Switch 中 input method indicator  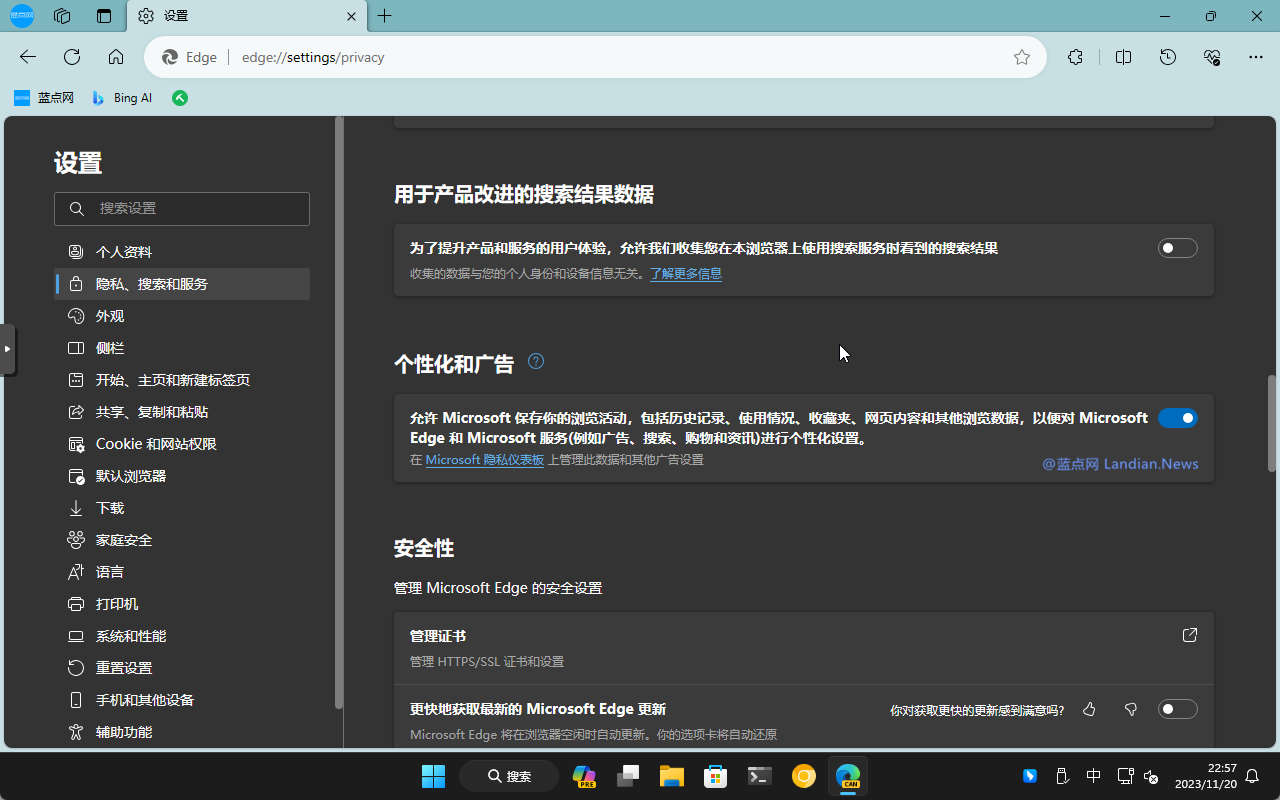click(1094, 776)
